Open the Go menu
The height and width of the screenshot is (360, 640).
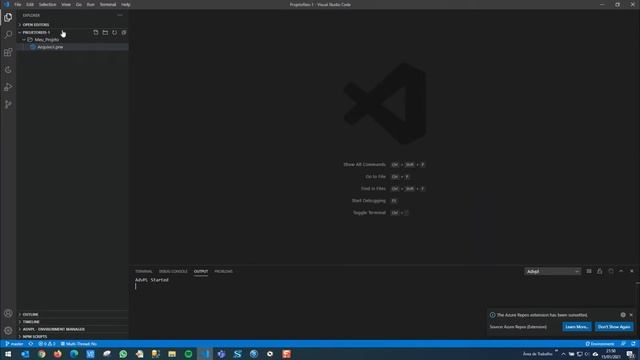tap(79, 4)
